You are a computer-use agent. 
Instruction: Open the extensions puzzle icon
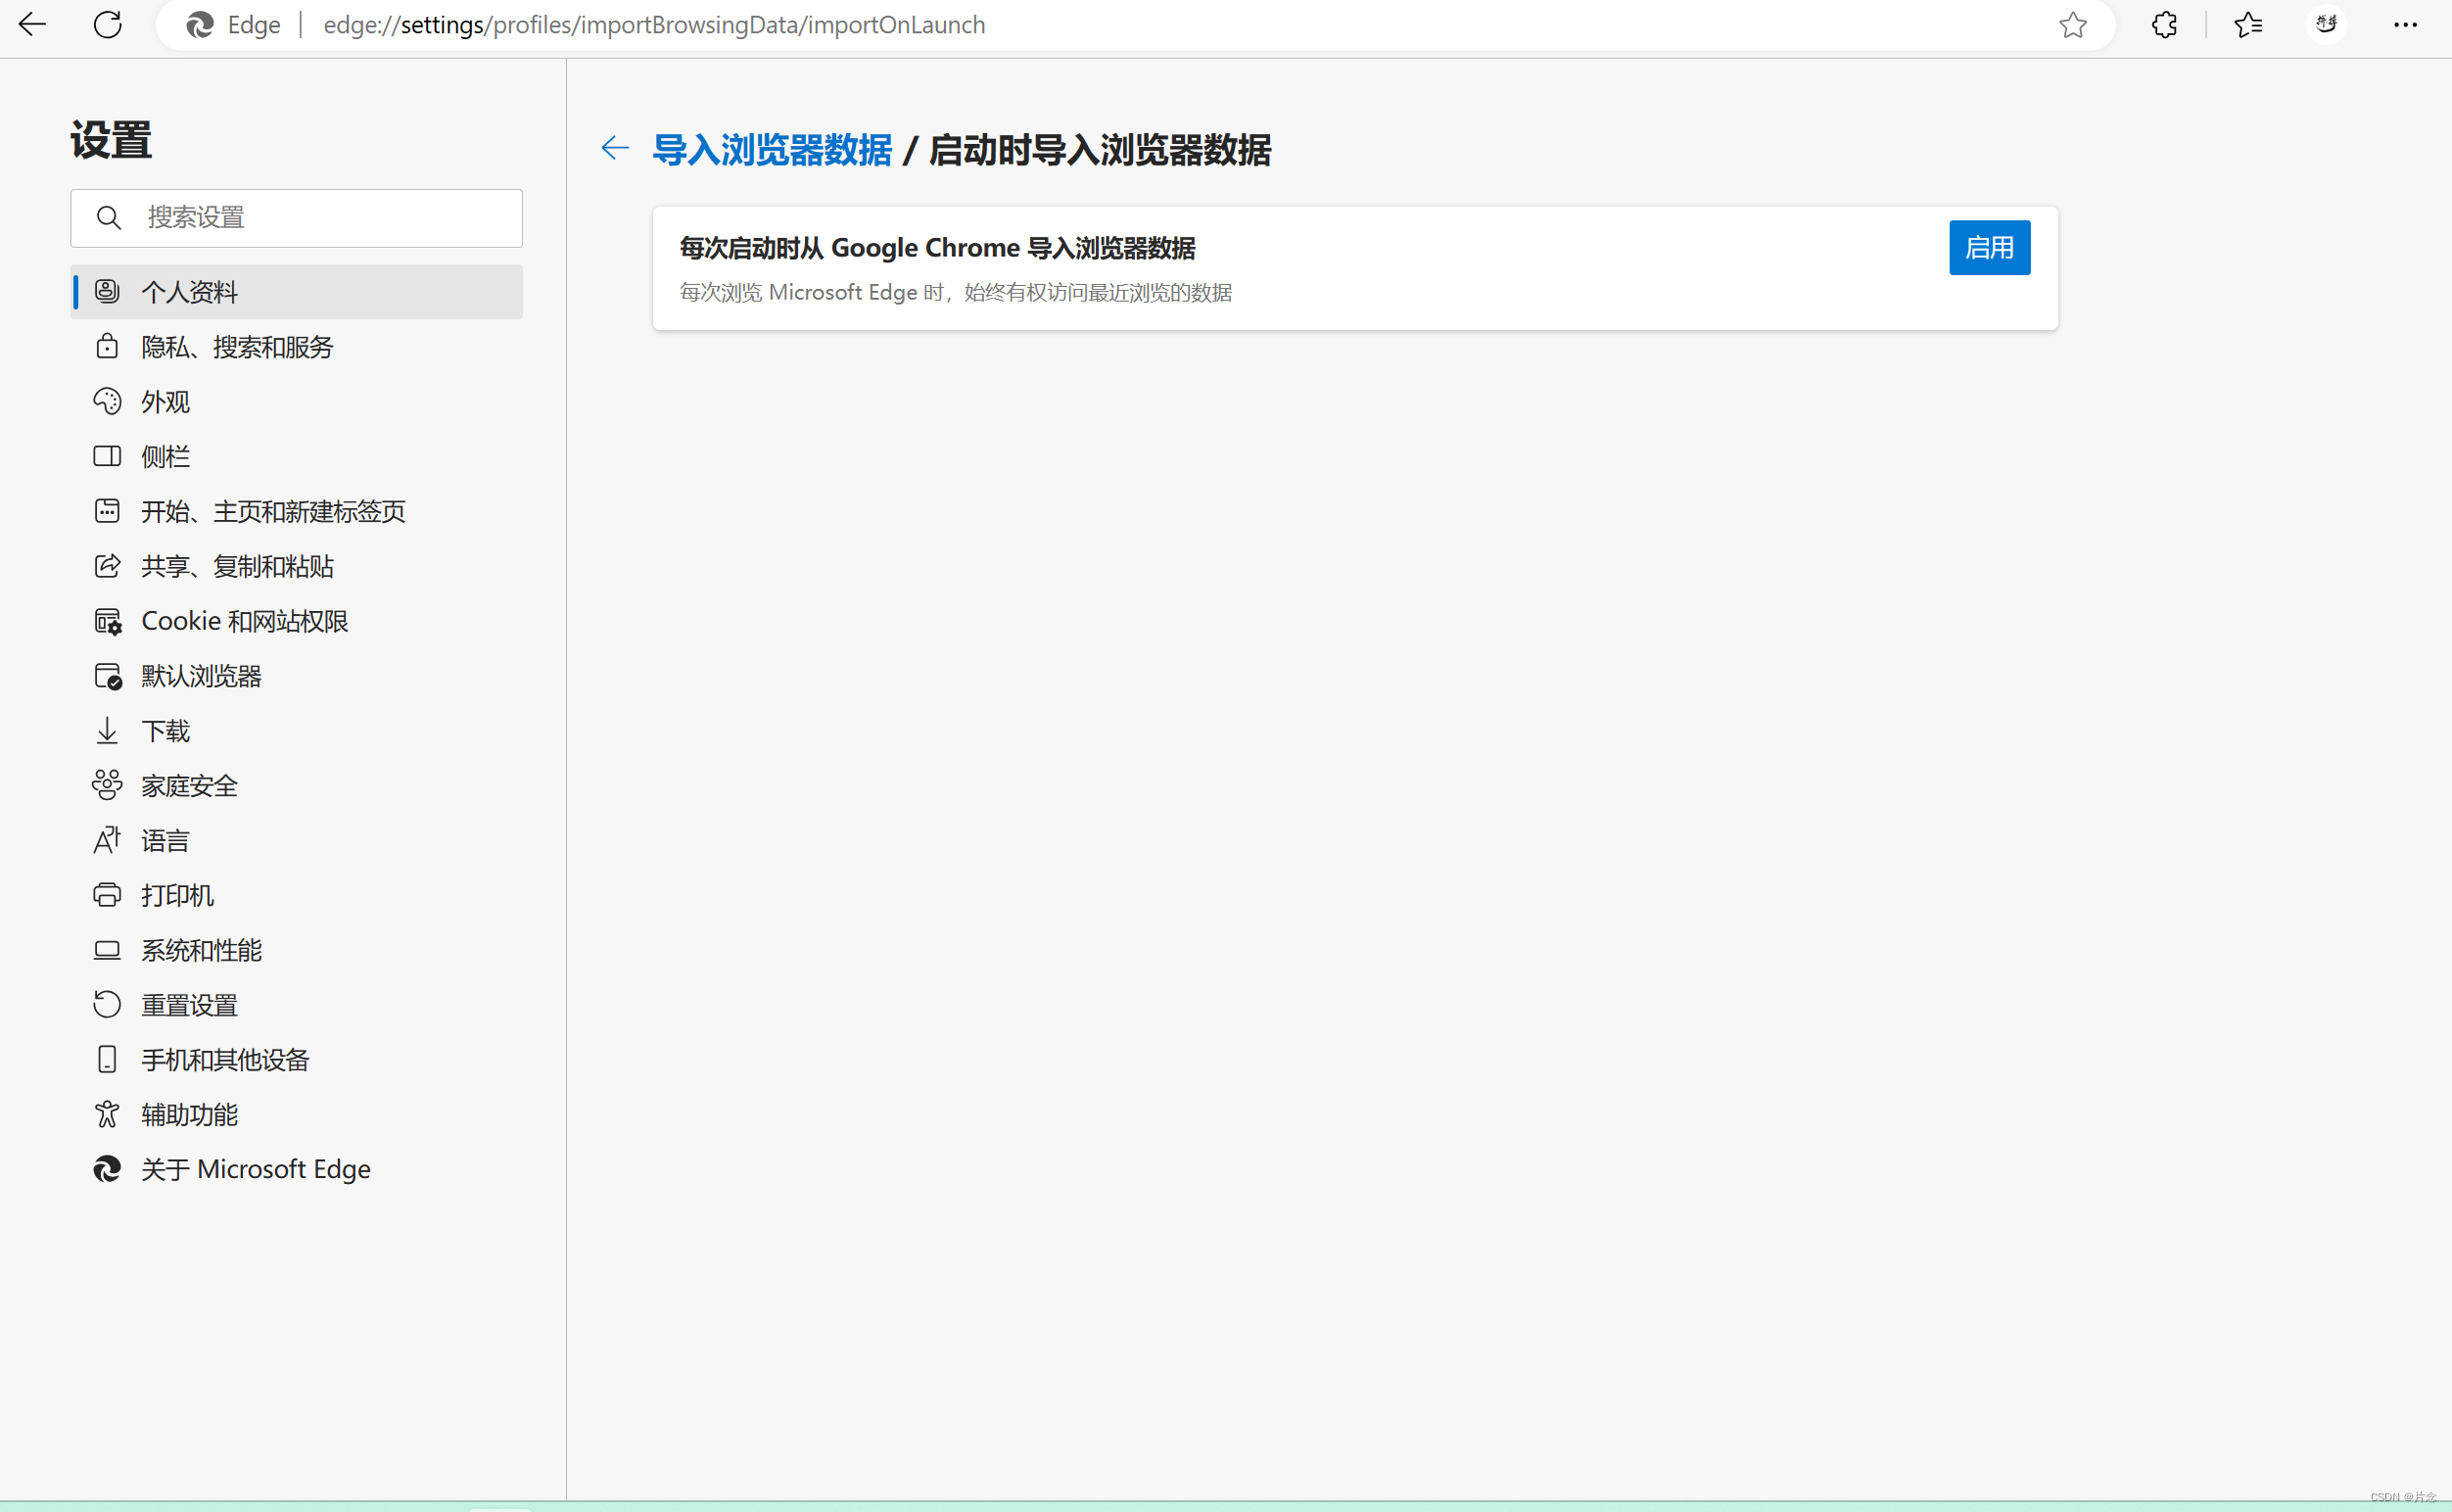coord(2164,25)
